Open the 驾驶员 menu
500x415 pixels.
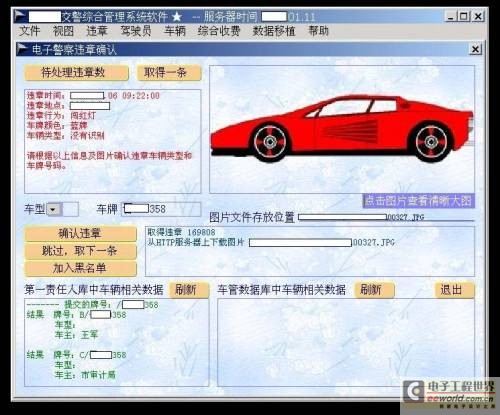[136, 31]
